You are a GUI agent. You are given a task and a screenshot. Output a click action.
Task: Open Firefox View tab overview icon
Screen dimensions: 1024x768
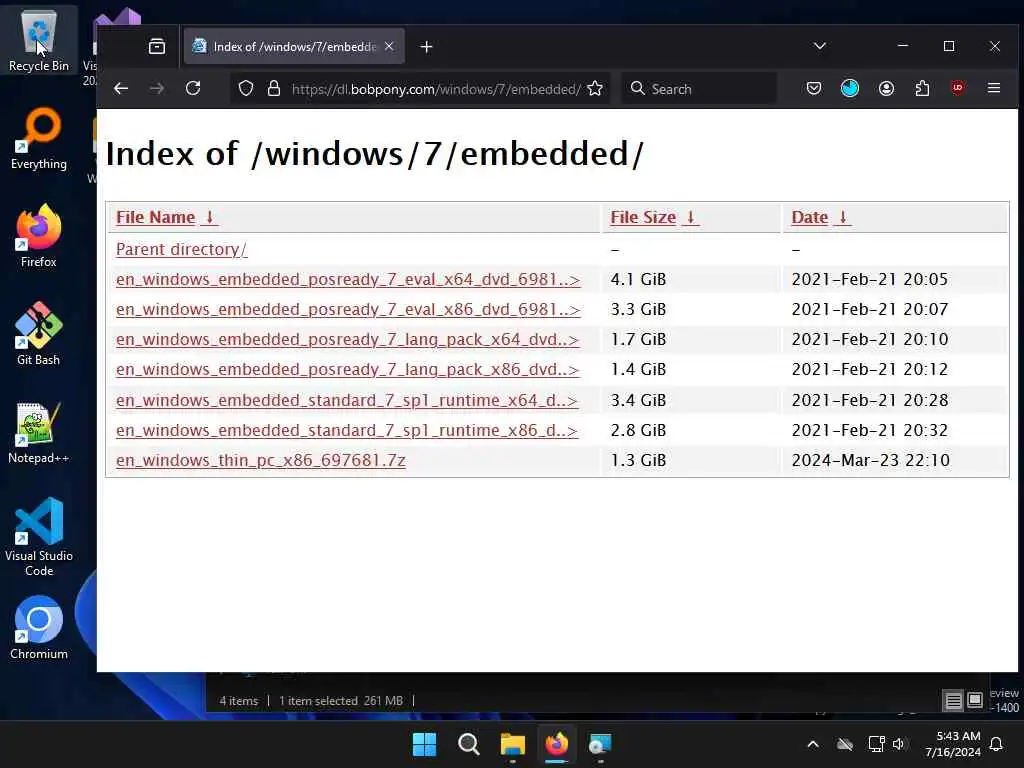tap(157, 46)
